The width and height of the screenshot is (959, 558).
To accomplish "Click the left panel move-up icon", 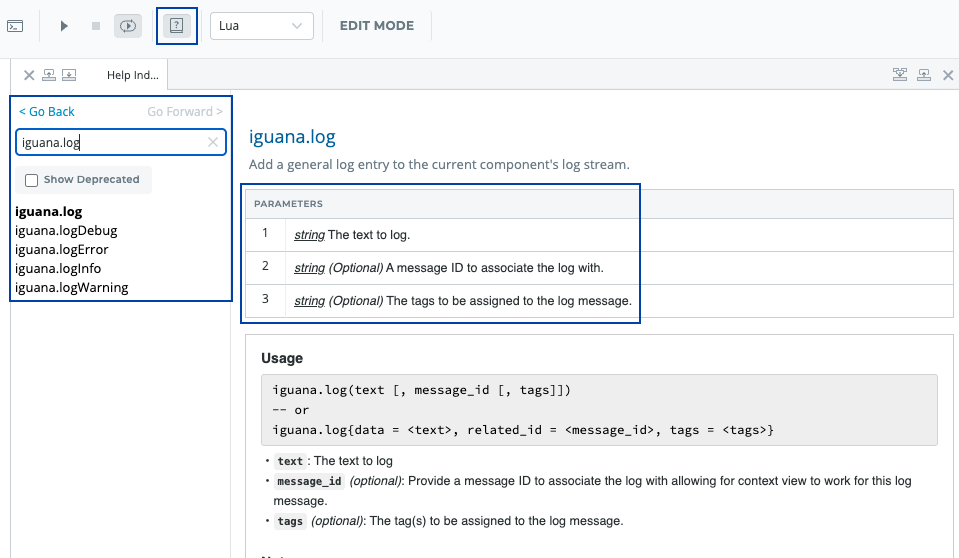I will (48, 75).
